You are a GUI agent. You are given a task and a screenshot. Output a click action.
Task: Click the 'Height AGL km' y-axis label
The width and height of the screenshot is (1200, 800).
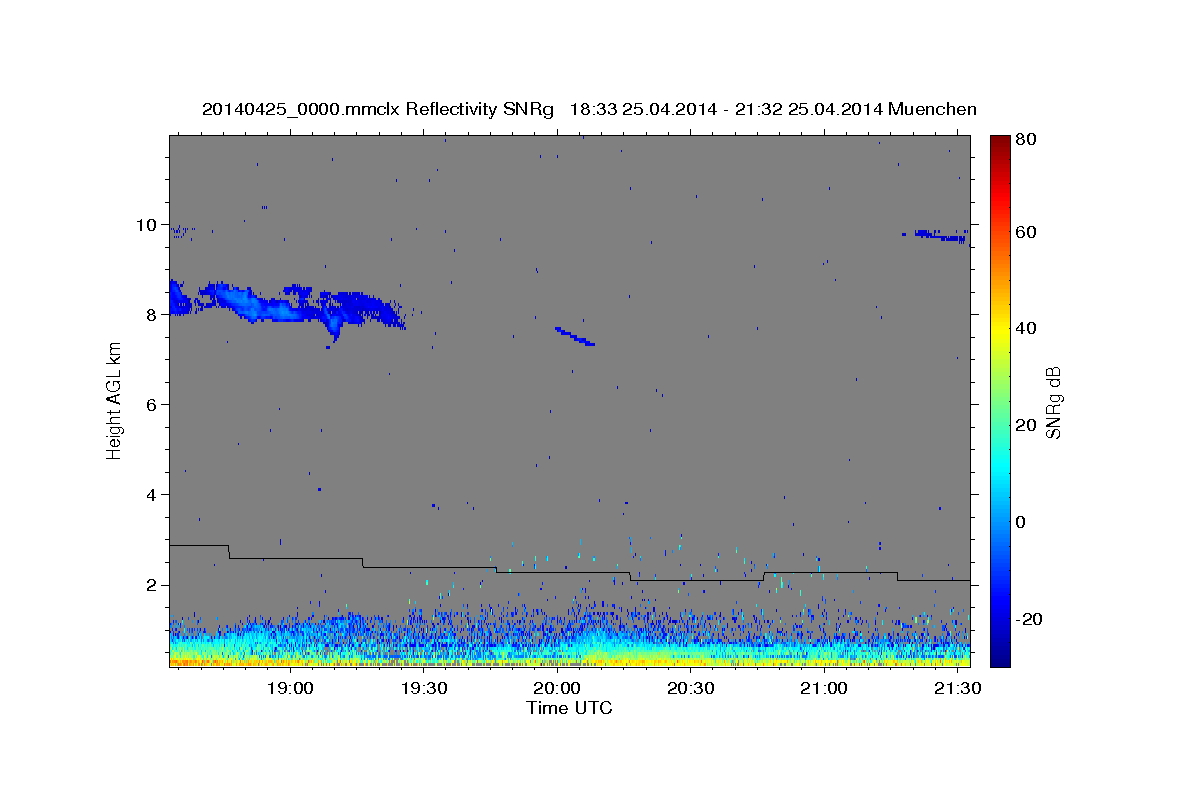point(115,400)
